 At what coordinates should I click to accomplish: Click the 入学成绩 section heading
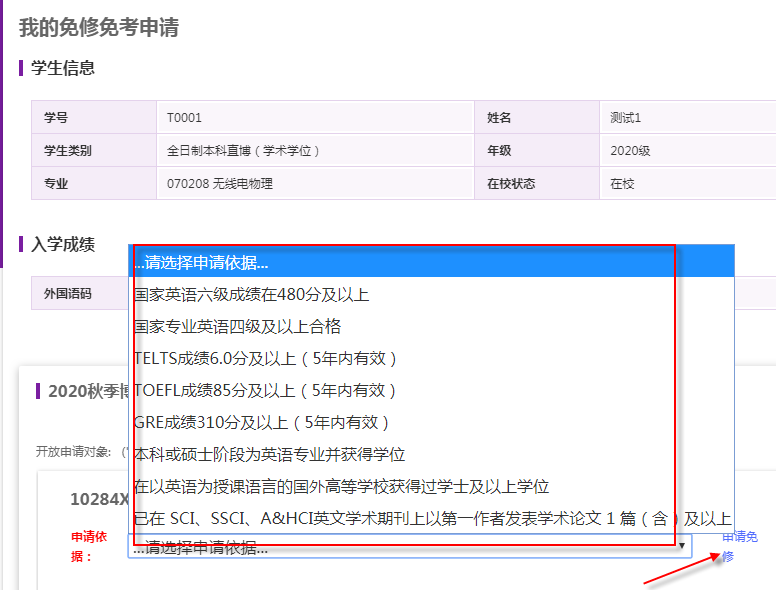pyautogui.click(x=63, y=244)
